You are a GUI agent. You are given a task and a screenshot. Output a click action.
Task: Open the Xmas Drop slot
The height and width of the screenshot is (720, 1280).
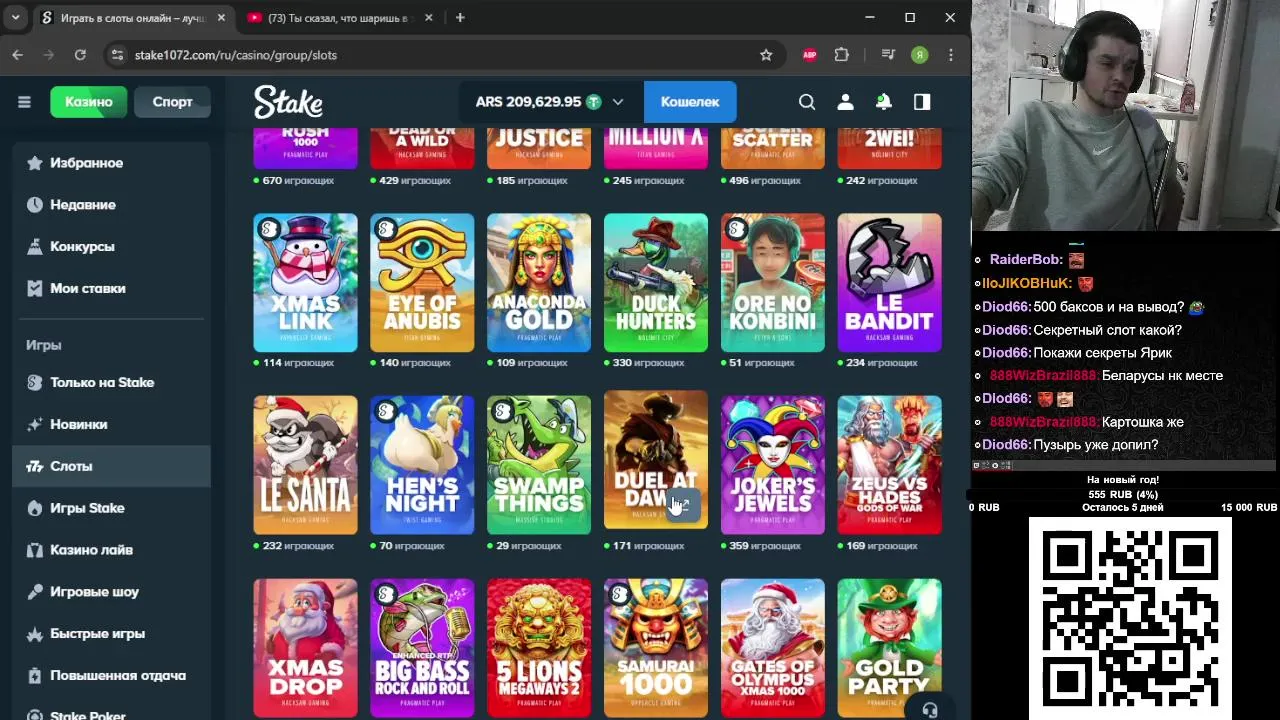coord(305,648)
